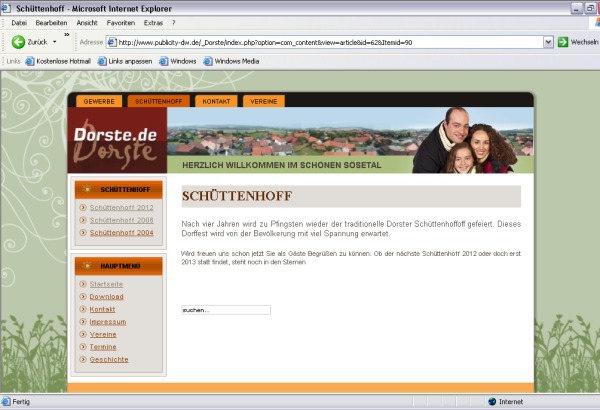The image size is (600, 410).
Task: Open Download in Hauptmenü
Action: click(107, 297)
